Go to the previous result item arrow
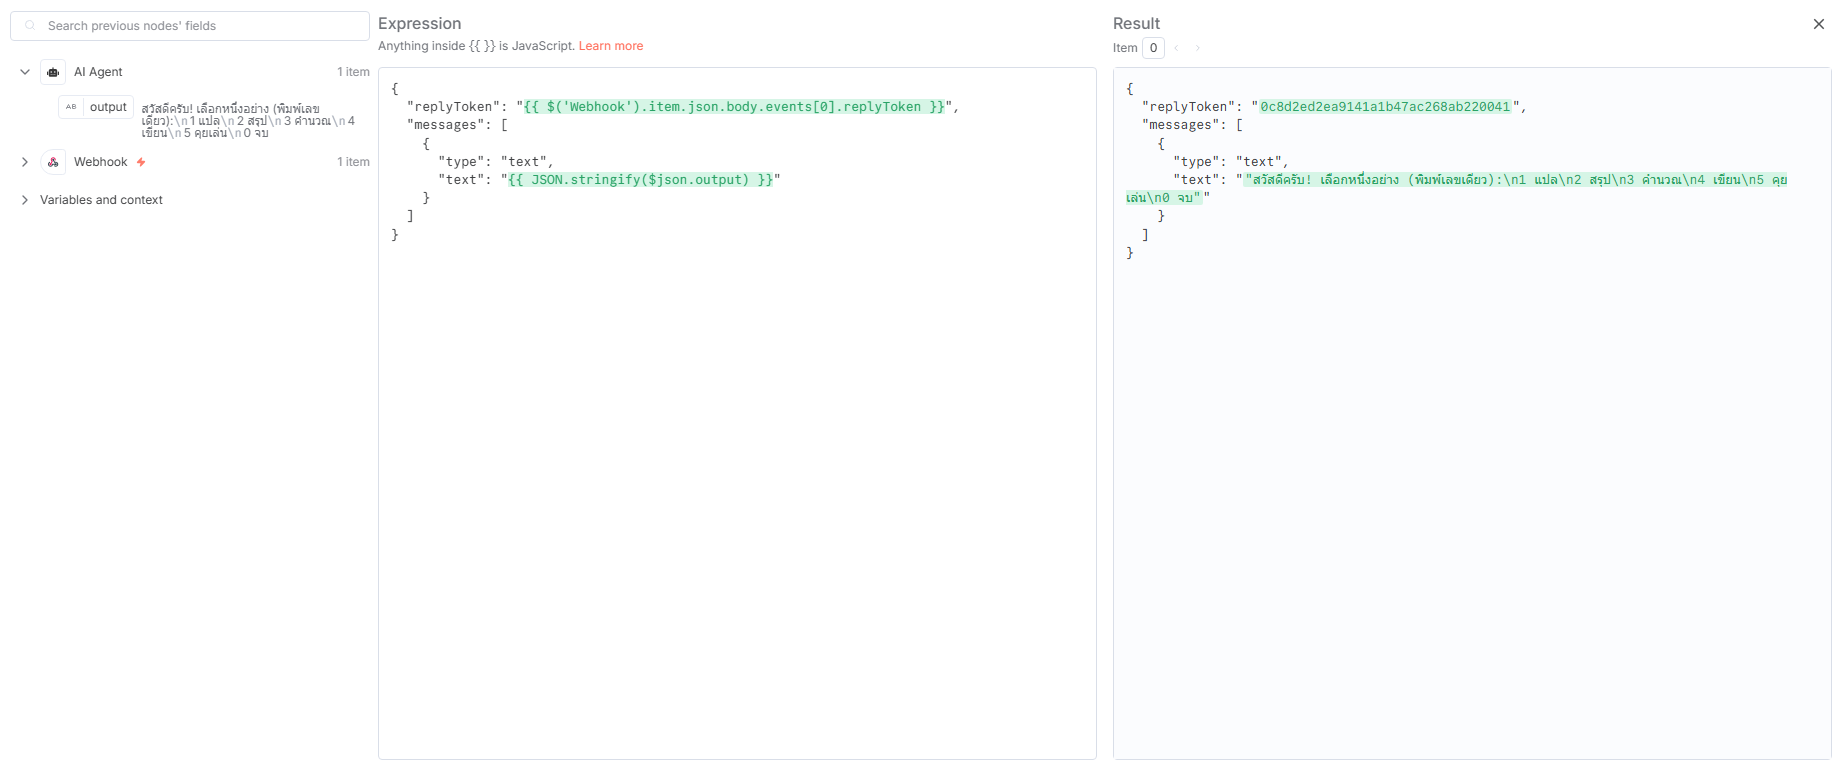The image size is (1841, 764). 1177,48
